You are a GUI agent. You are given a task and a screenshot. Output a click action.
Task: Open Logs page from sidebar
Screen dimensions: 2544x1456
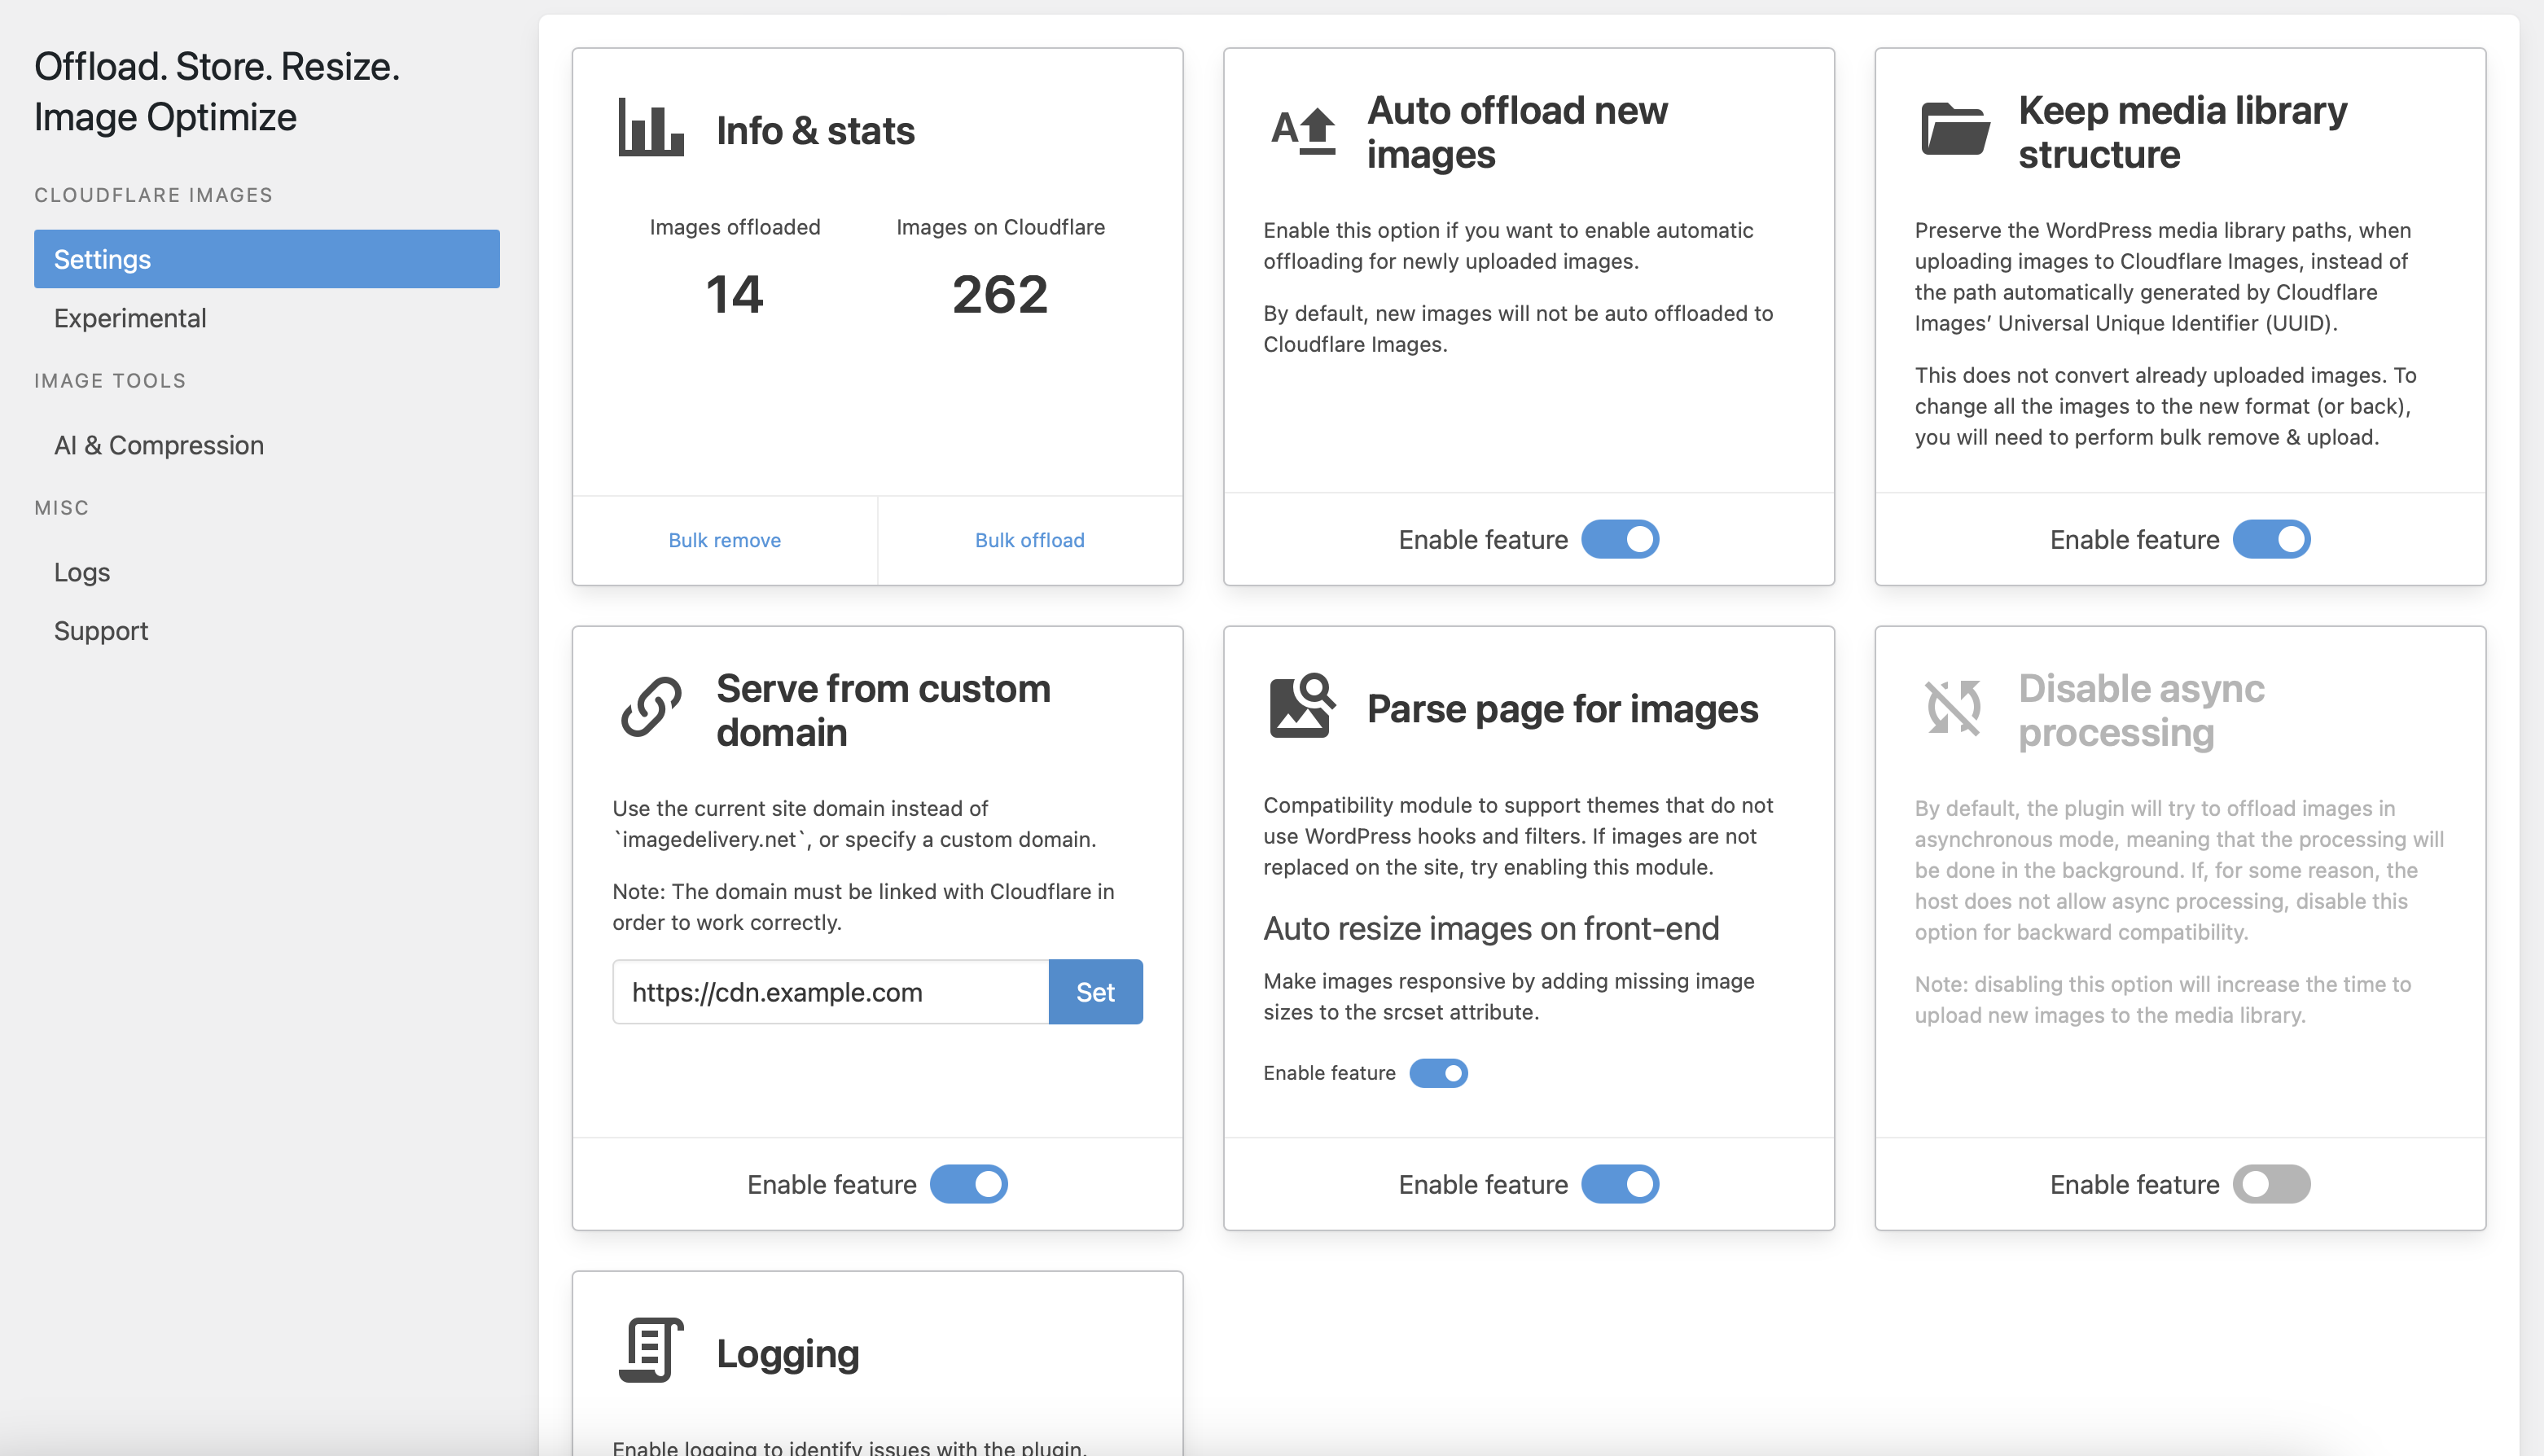(x=82, y=572)
